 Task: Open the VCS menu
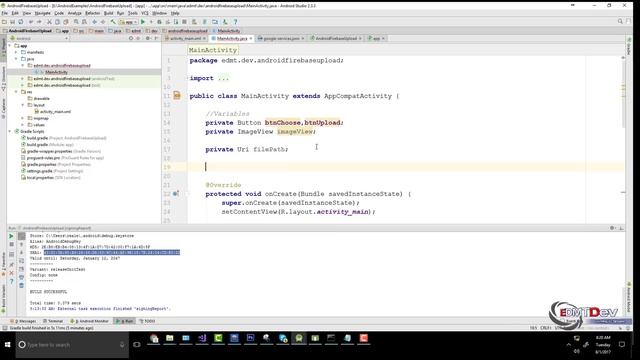144,13
